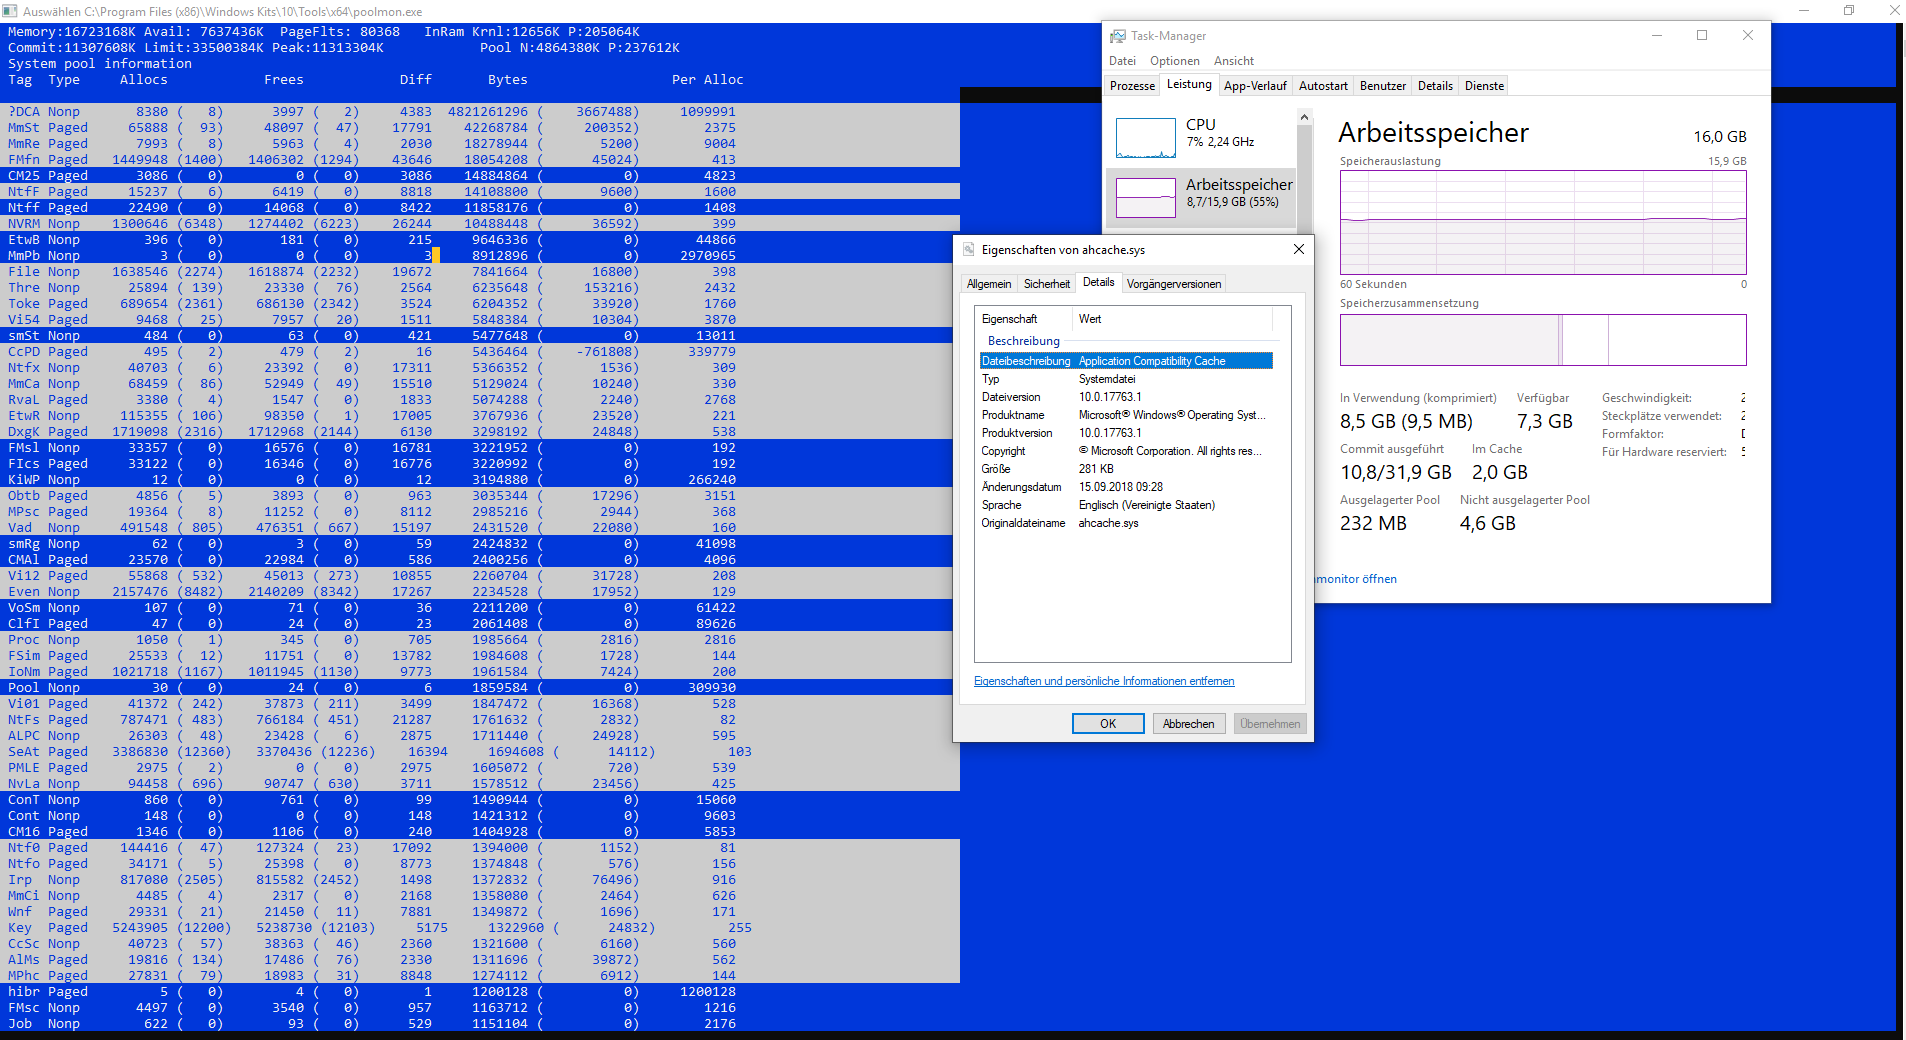Viewport: 1906px width, 1040px height.
Task: Select the Produktname property row
Action: tap(1126, 415)
